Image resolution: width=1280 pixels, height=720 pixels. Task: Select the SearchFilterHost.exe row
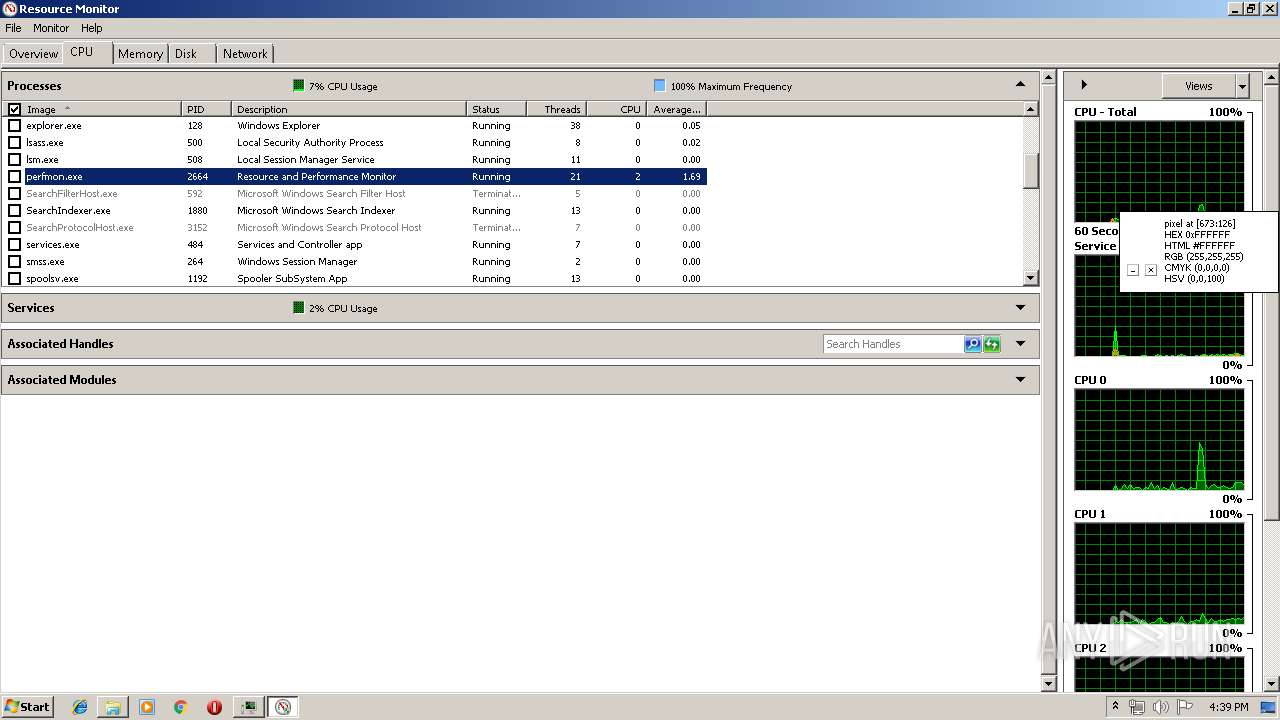tap(354, 194)
